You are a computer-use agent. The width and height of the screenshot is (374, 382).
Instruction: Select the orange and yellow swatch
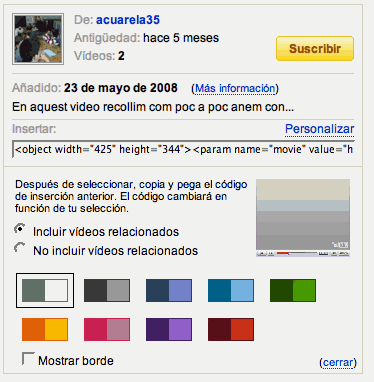tap(45, 329)
